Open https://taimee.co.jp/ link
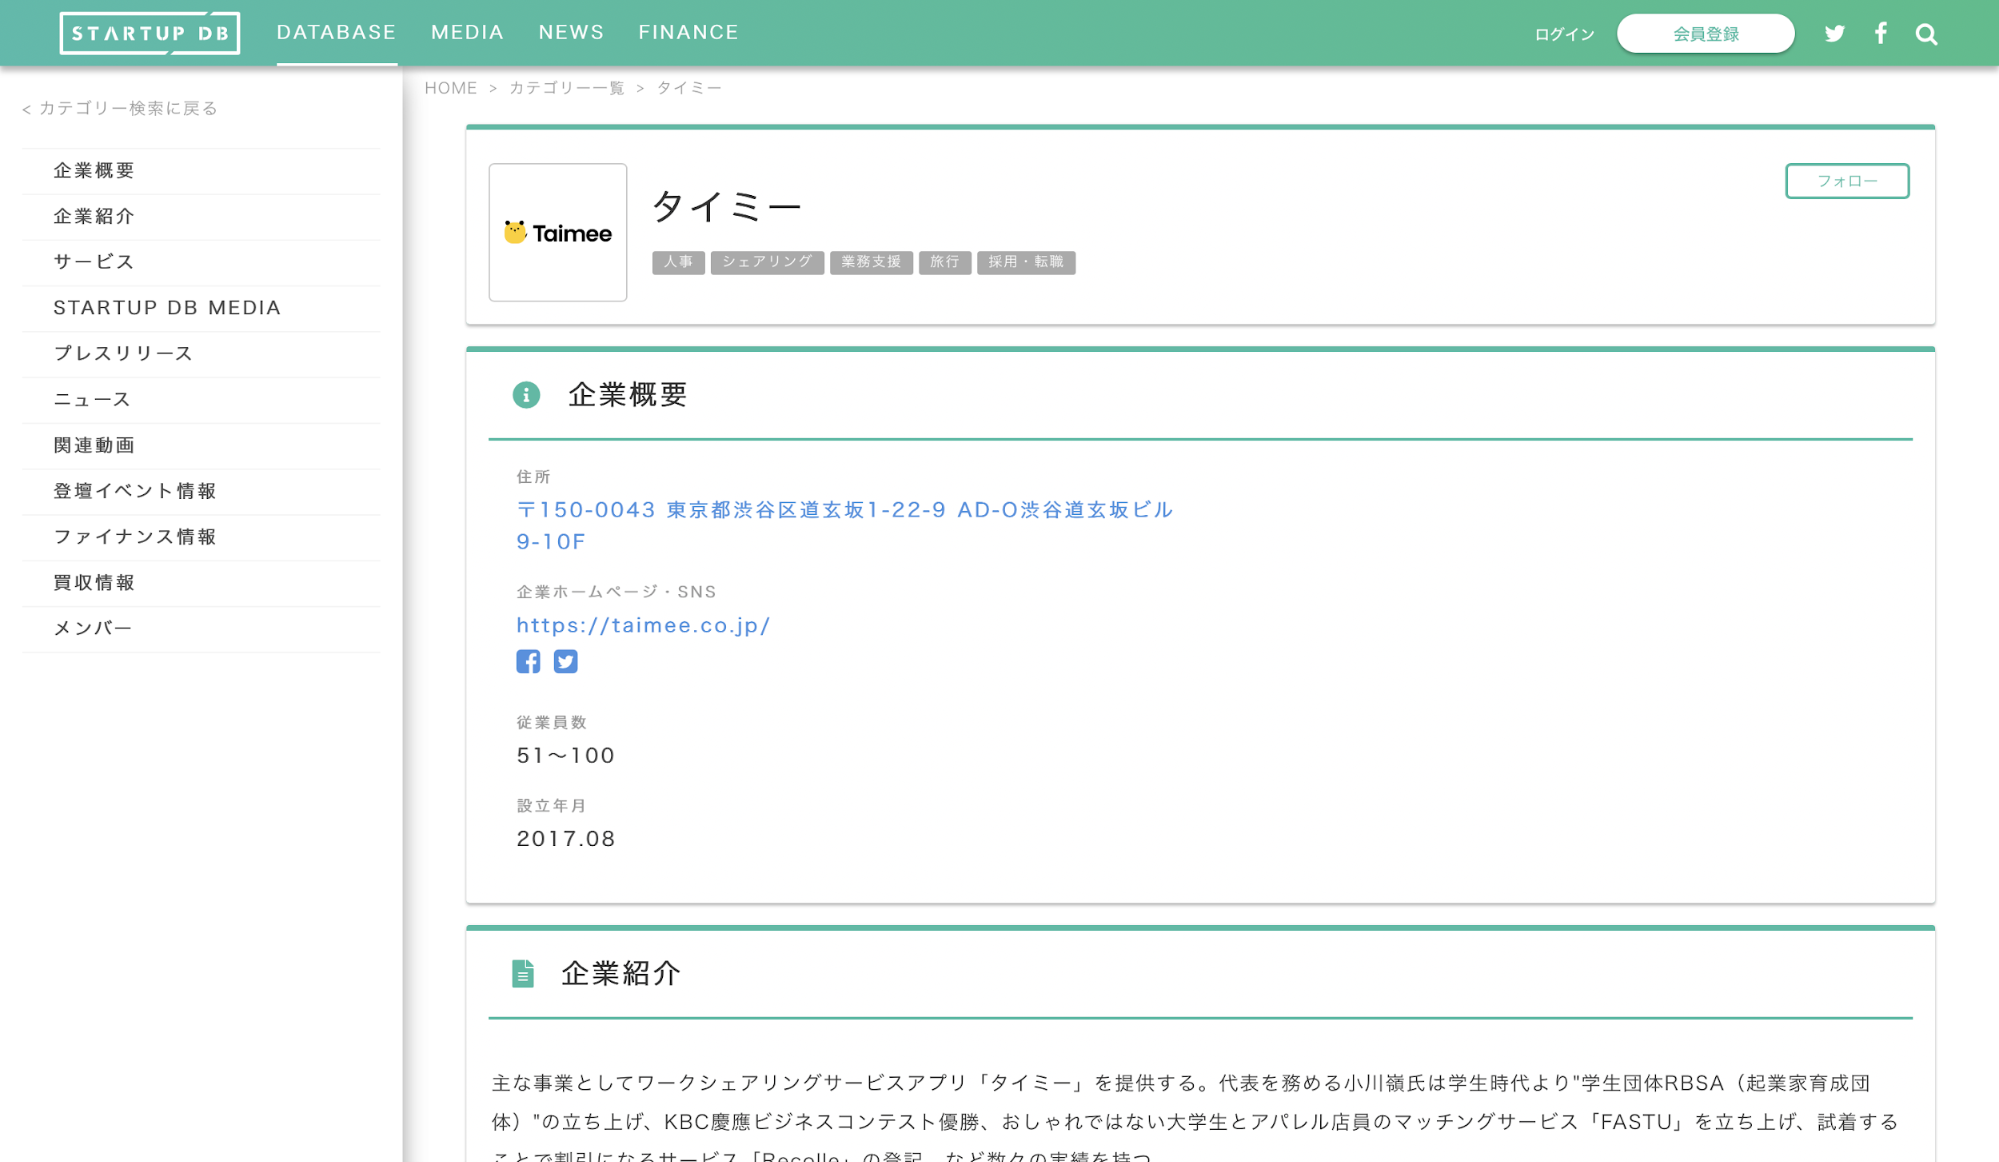The height and width of the screenshot is (1162, 1999). (x=643, y=625)
